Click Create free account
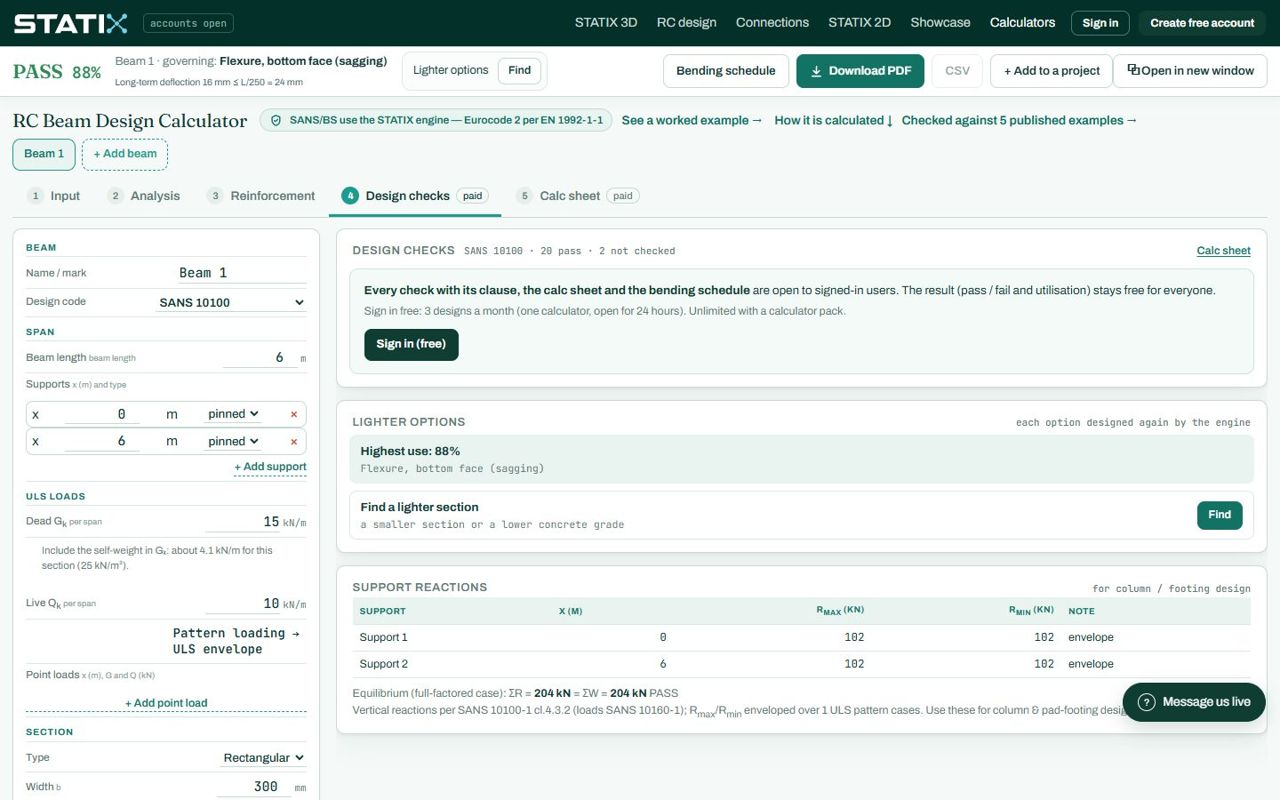The width and height of the screenshot is (1280, 800). coord(1202,23)
